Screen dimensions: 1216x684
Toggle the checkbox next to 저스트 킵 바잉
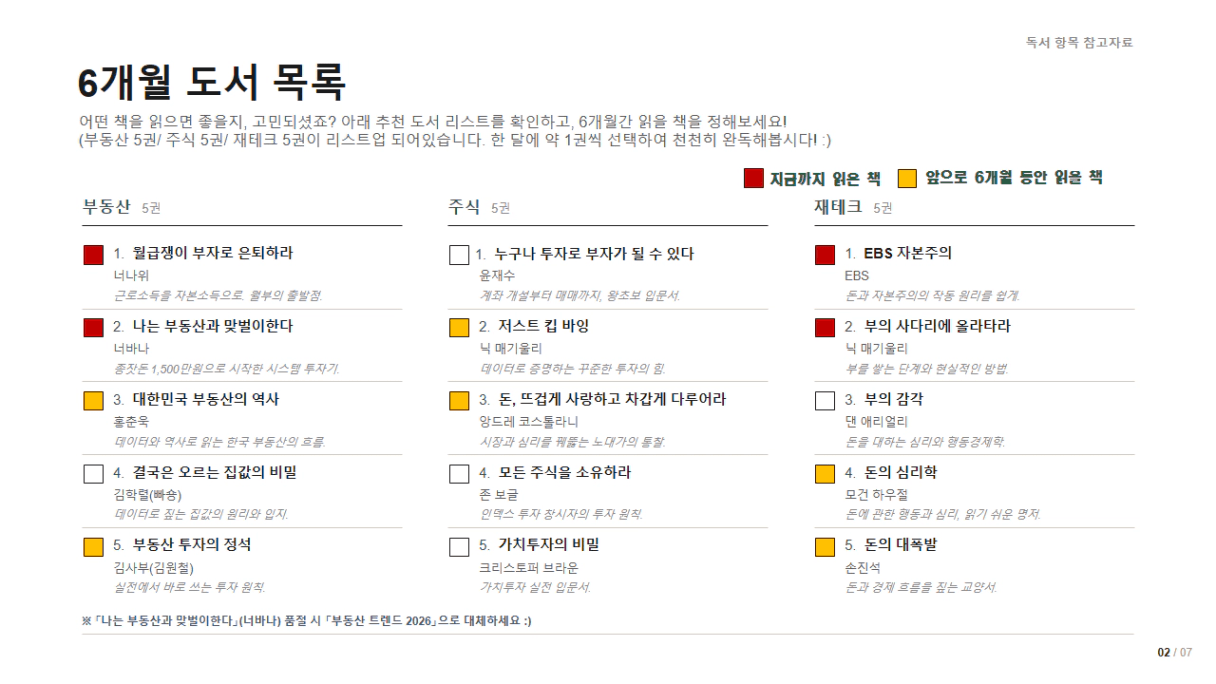click(x=459, y=327)
